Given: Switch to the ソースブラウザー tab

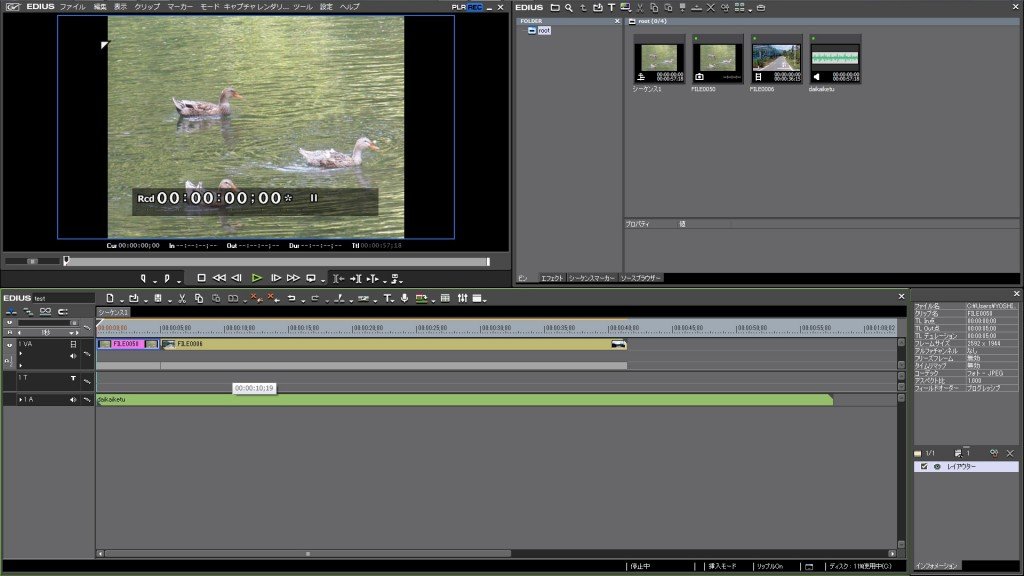Looking at the screenshot, I should [x=641, y=278].
